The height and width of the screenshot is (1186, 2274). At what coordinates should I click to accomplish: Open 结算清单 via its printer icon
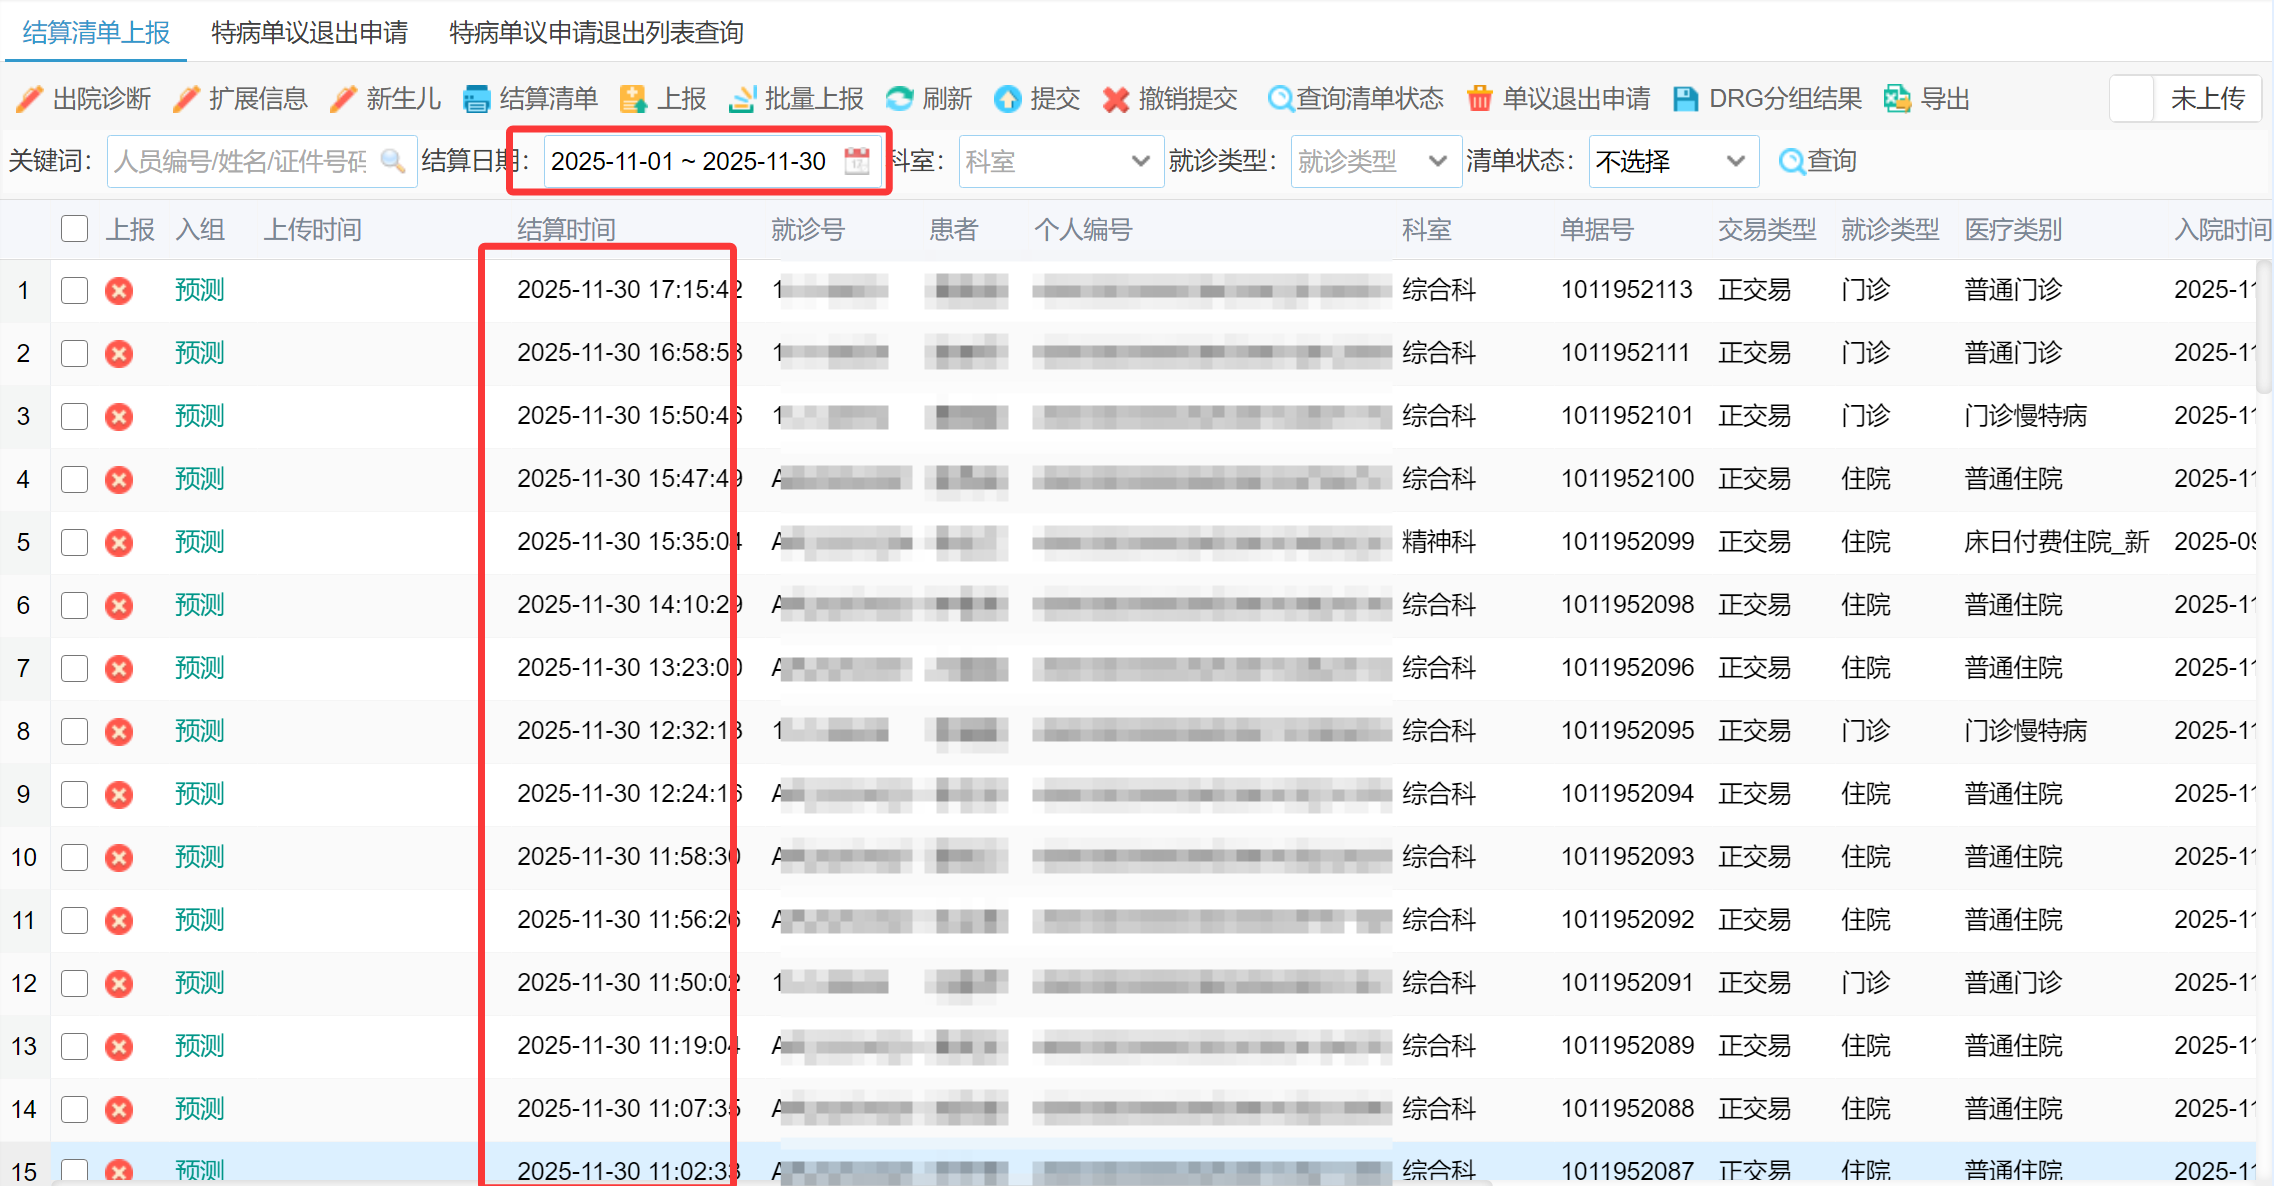pyautogui.click(x=477, y=99)
